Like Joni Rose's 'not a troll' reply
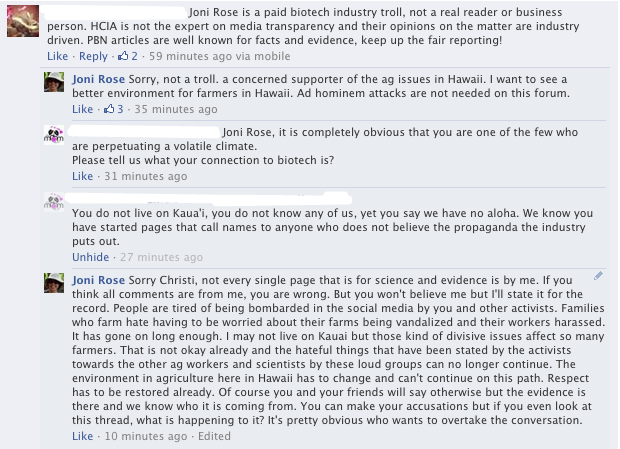 [x=82, y=109]
